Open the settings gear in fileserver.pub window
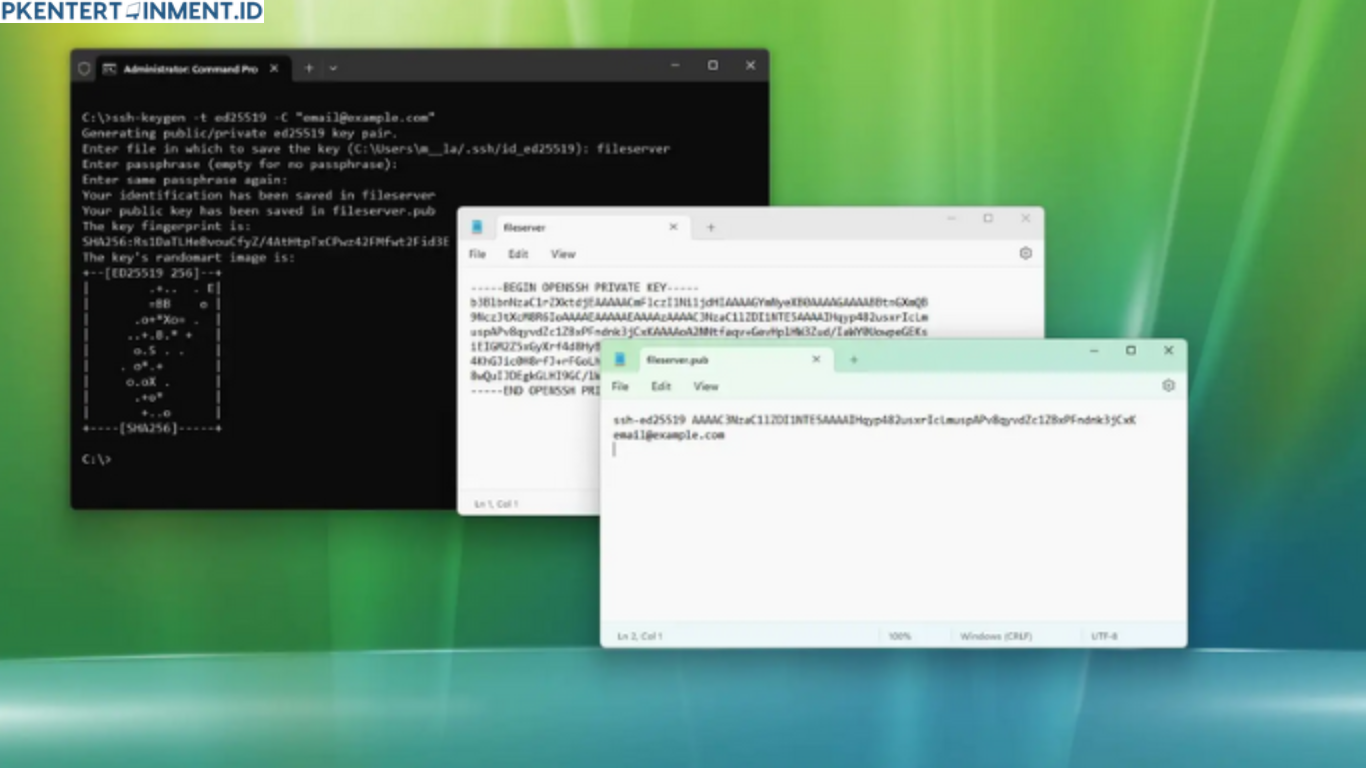This screenshot has height=768, width=1366. pos(1168,385)
